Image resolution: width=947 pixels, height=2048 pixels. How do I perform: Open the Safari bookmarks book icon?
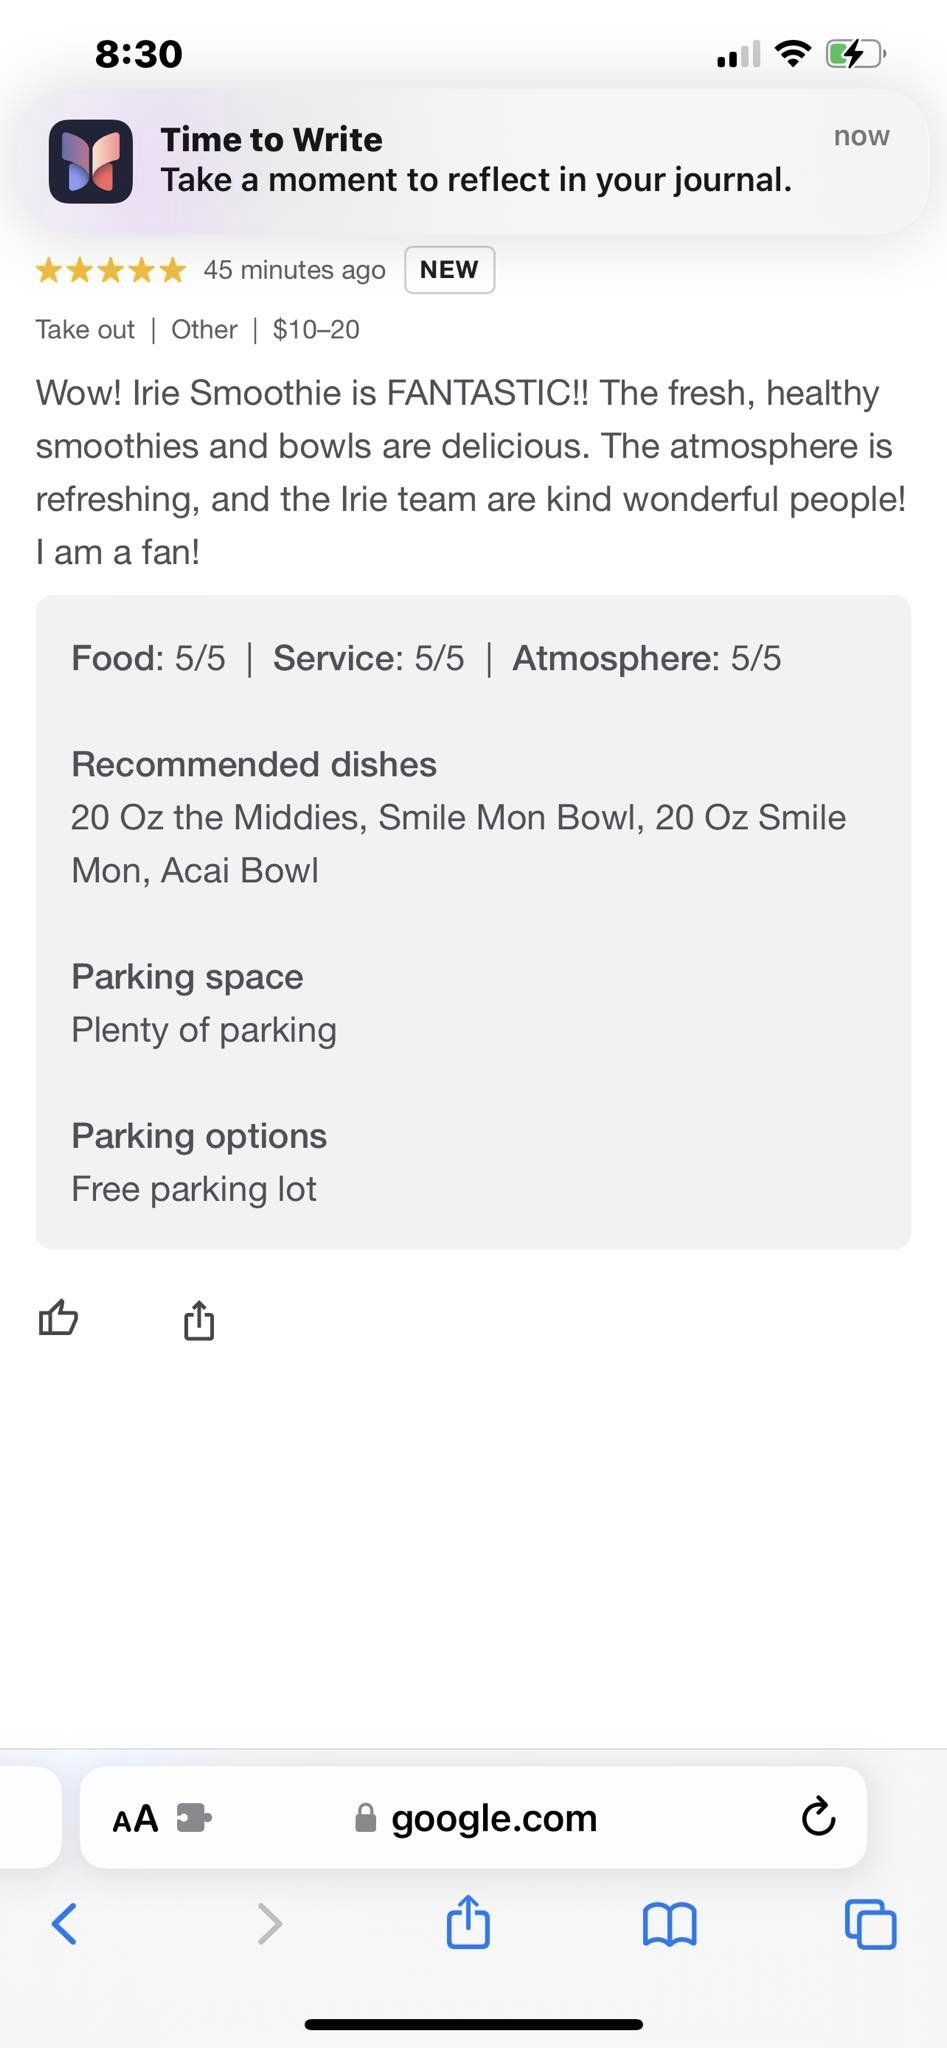(x=670, y=1924)
